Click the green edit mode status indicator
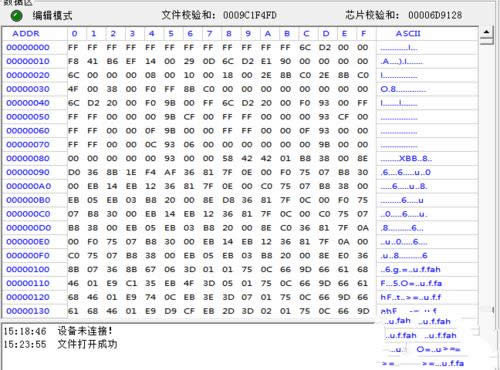500x370 pixels. (x=17, y=15)
